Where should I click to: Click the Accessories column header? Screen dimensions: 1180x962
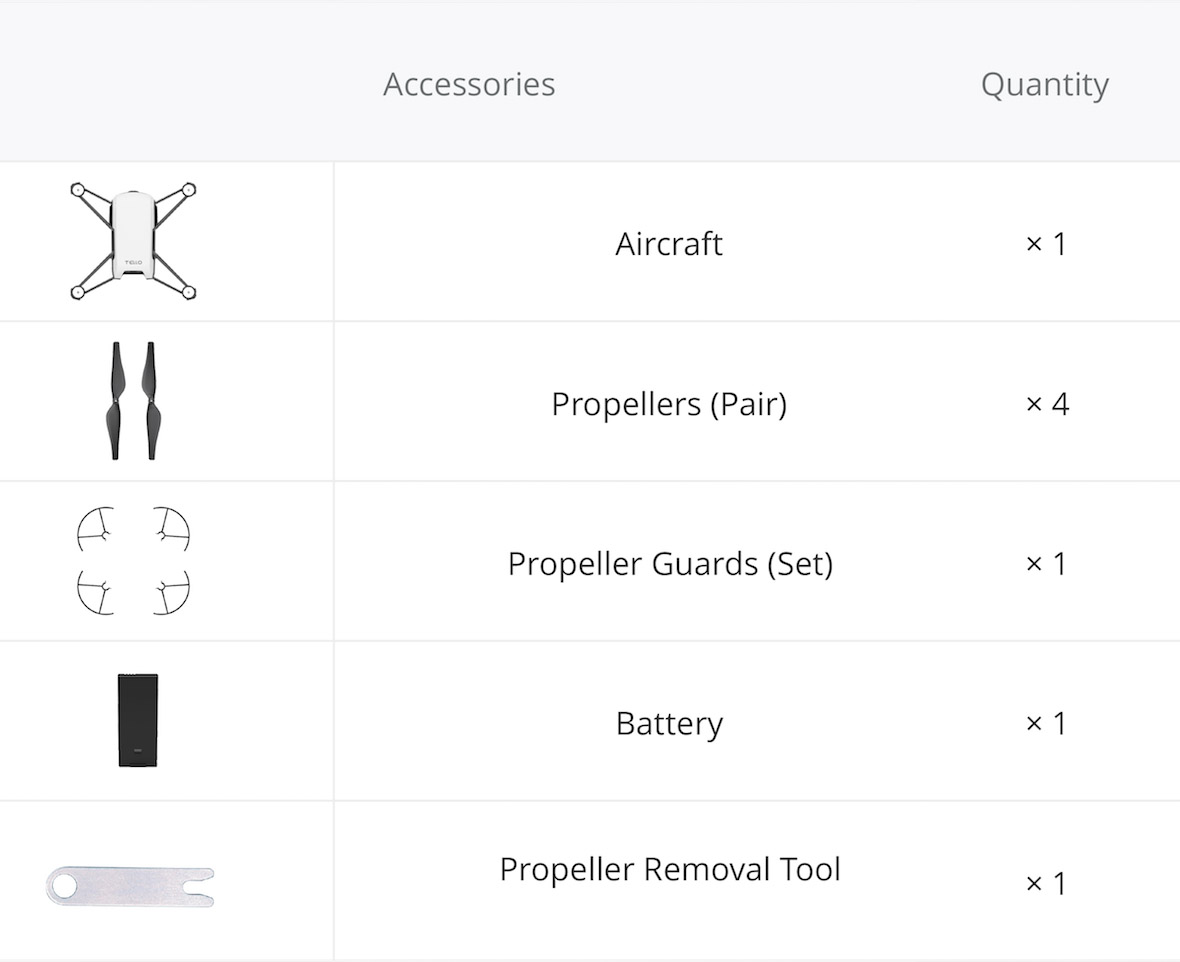[469, 84]
